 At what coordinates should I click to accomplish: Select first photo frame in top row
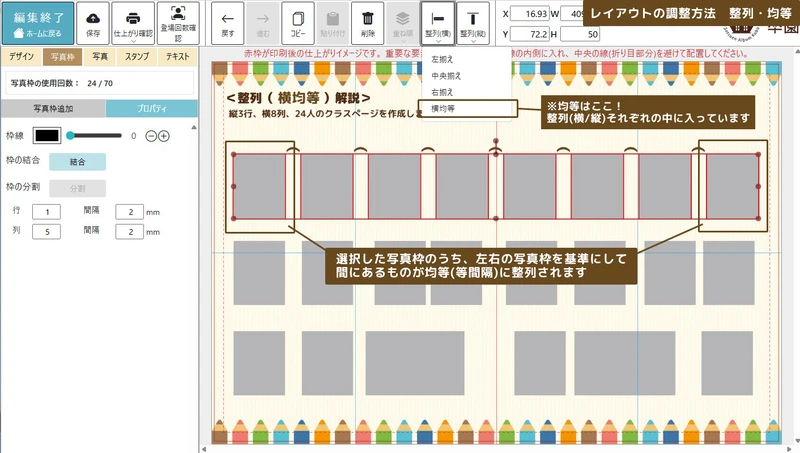[259, 186]
